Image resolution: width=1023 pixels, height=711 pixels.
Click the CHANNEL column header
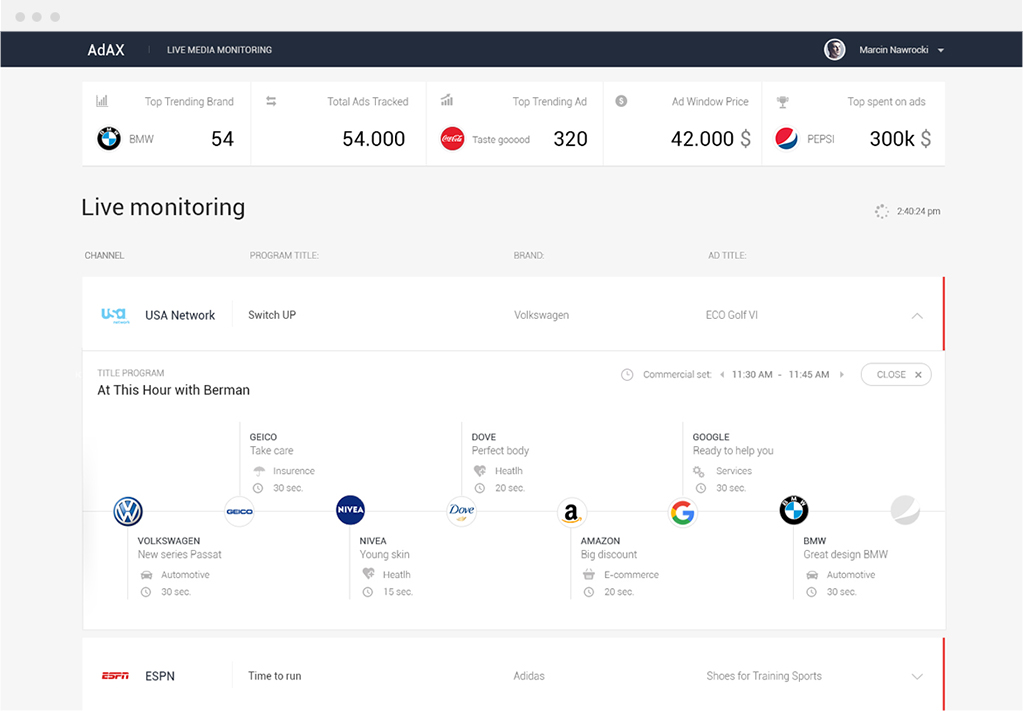click(104, 256)
